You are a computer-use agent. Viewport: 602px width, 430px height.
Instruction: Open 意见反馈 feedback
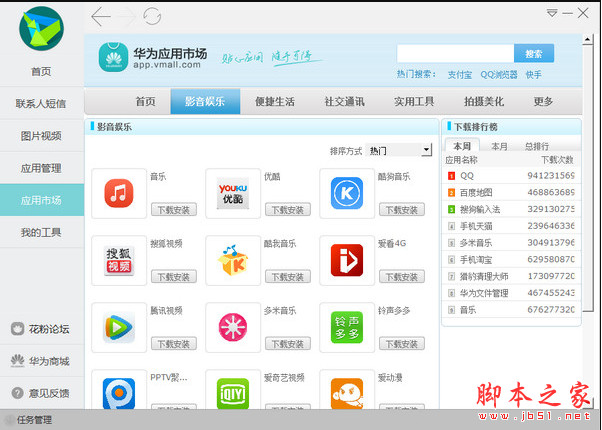[41, 393]
